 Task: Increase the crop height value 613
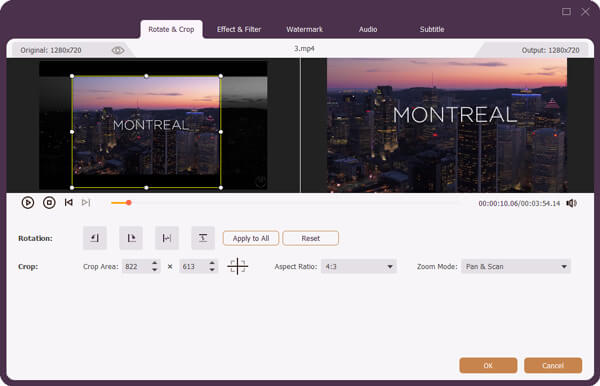pos(212,263)
